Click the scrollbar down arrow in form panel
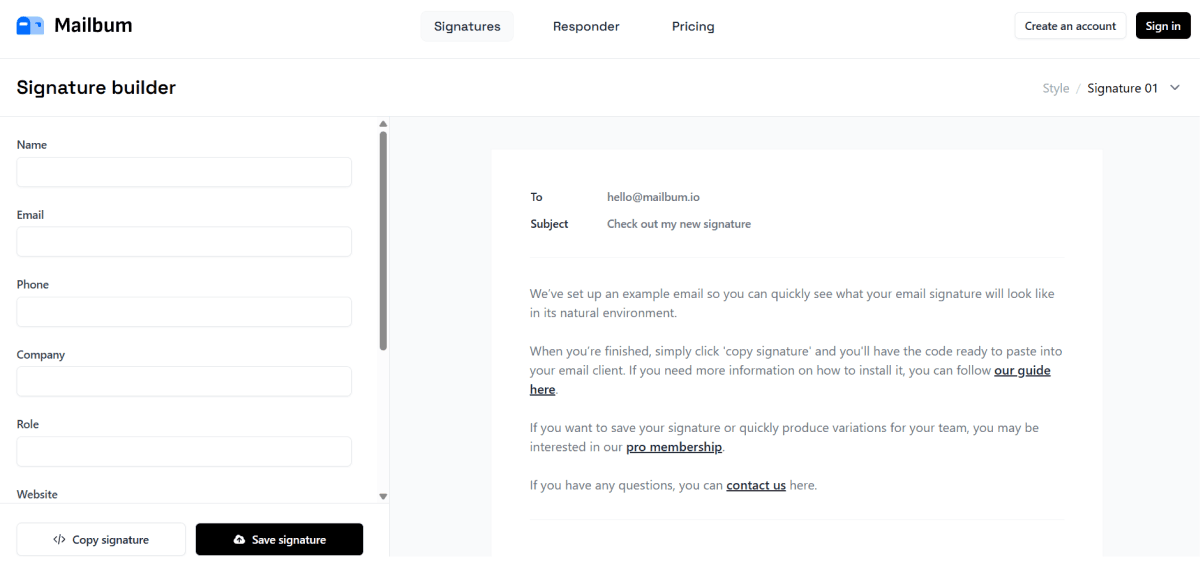 [383, 495]
